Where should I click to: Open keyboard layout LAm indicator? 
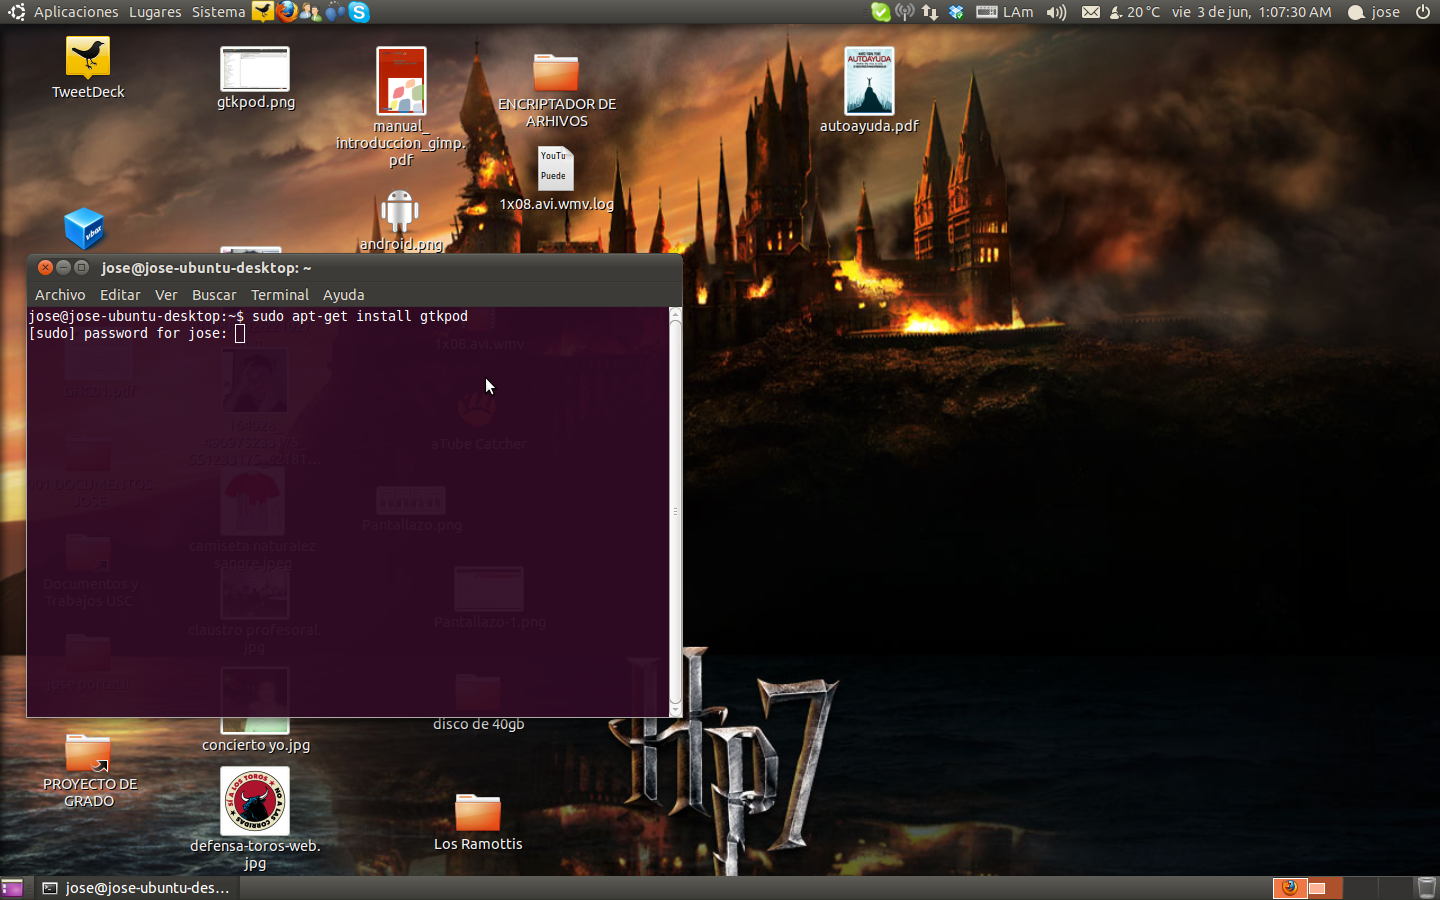pyautogui.click(x=1005, y=12)
